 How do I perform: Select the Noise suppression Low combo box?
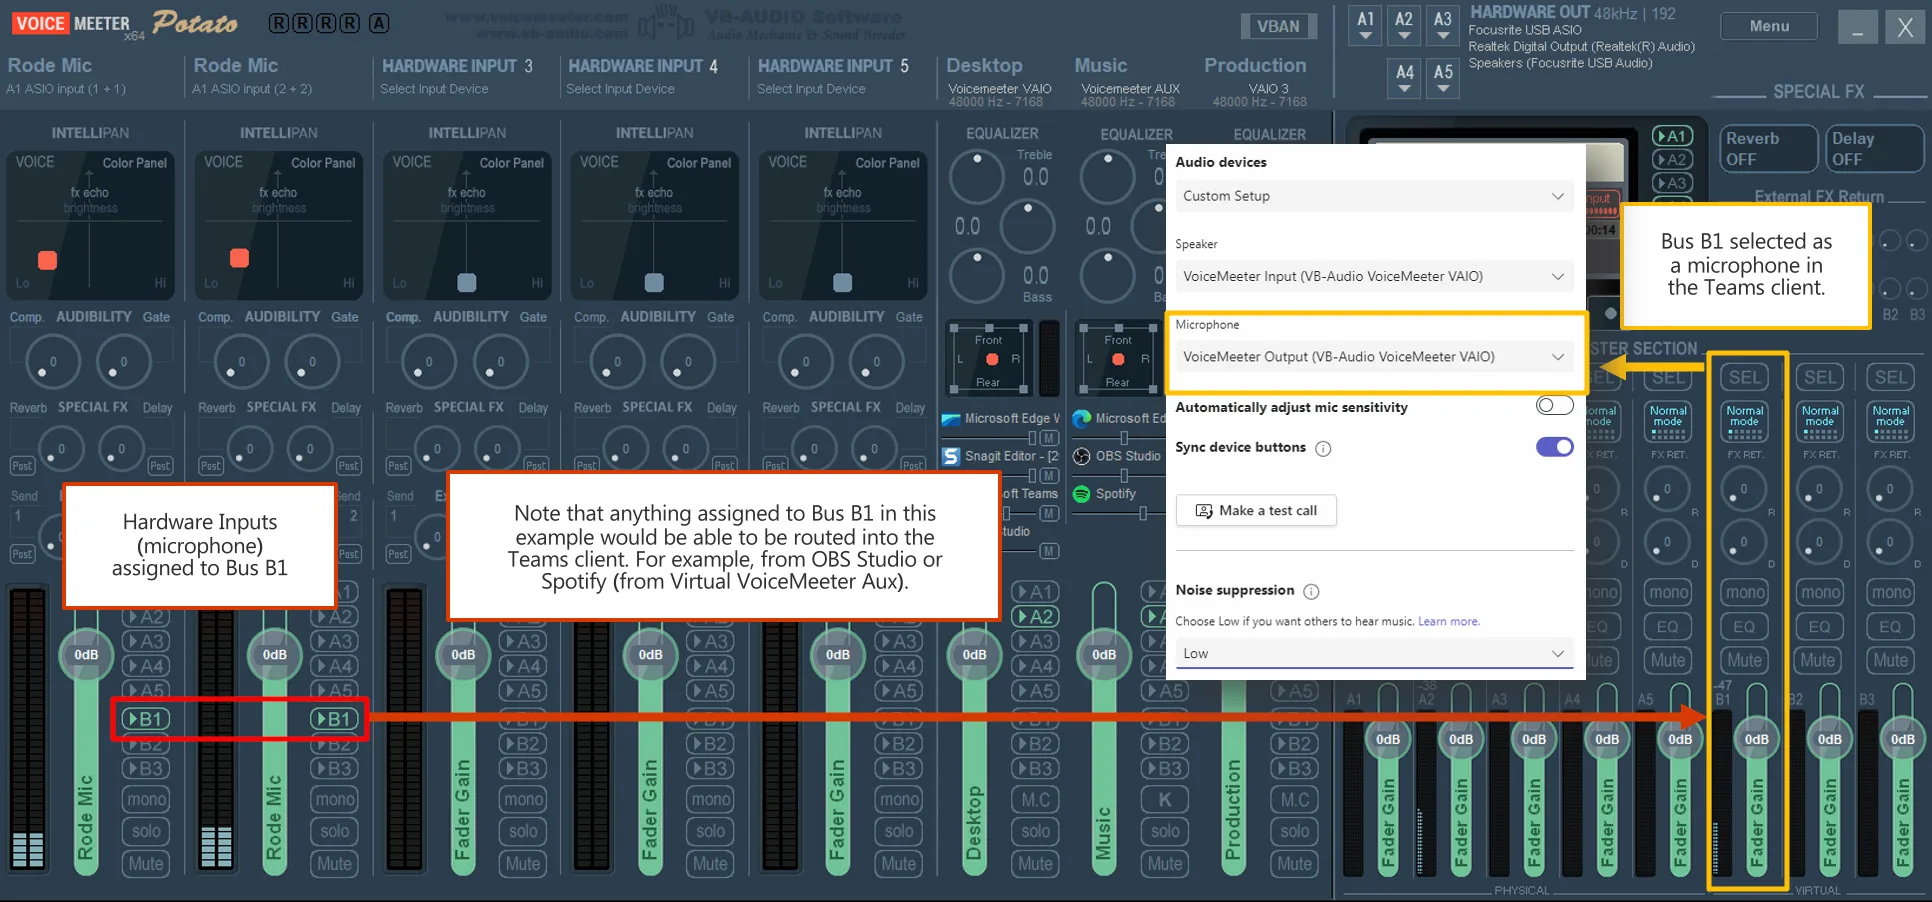click(1373, 653)
